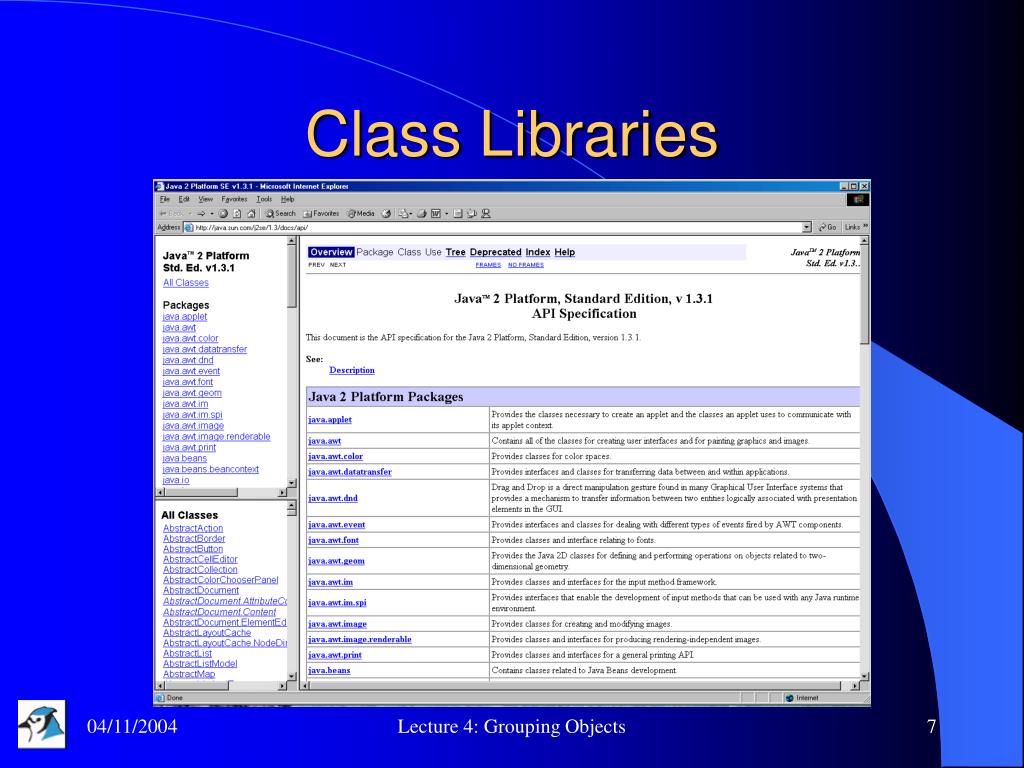
Task: Click the NO FRAMES link
Action: [x=526, y=265]
